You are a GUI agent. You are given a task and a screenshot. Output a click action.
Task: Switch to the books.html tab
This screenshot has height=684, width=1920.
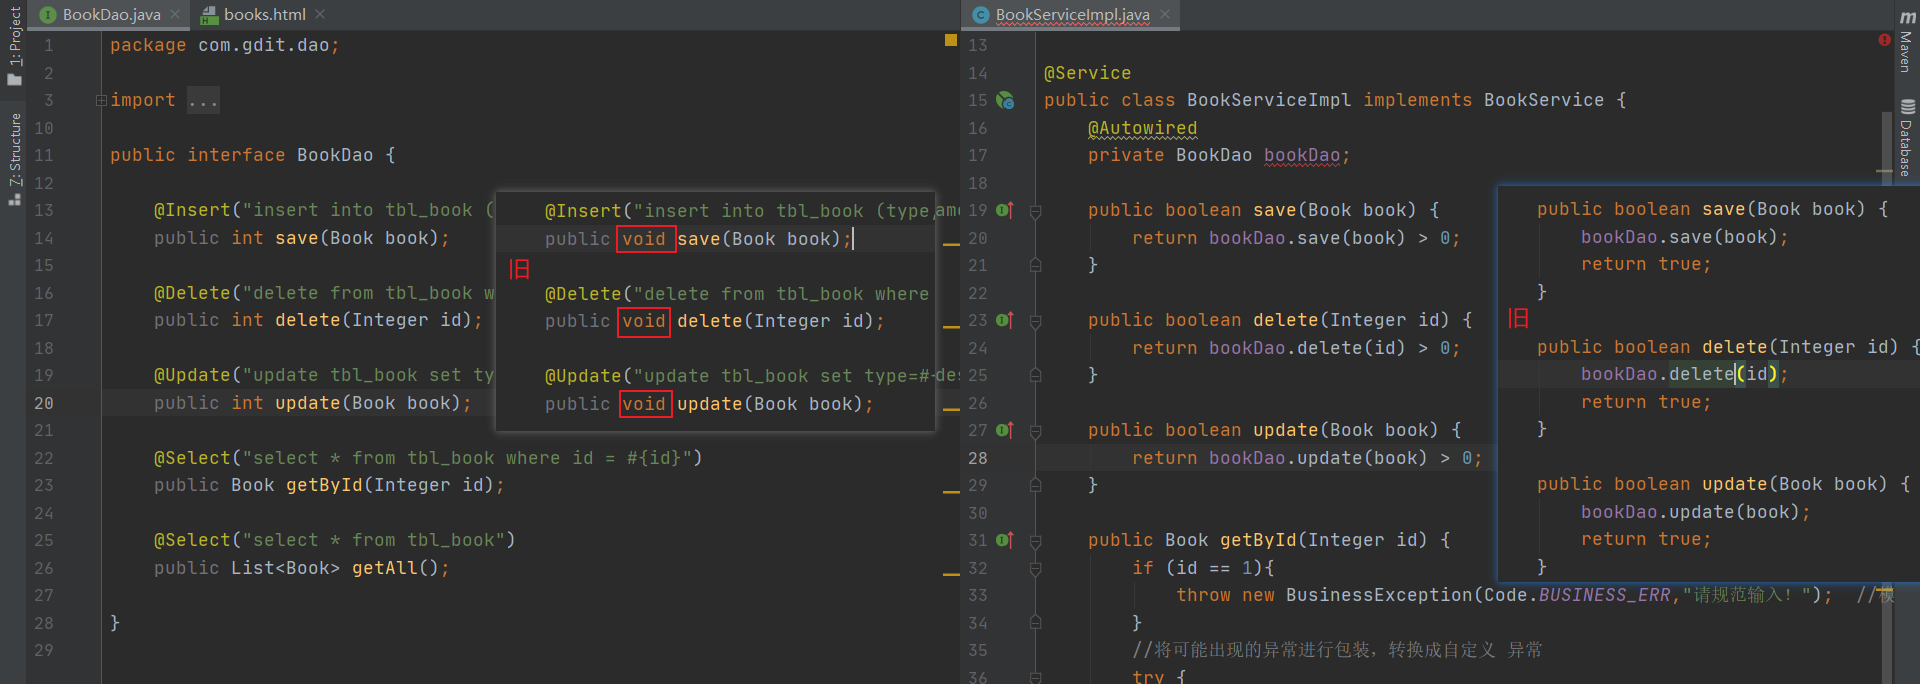[265, 15]
